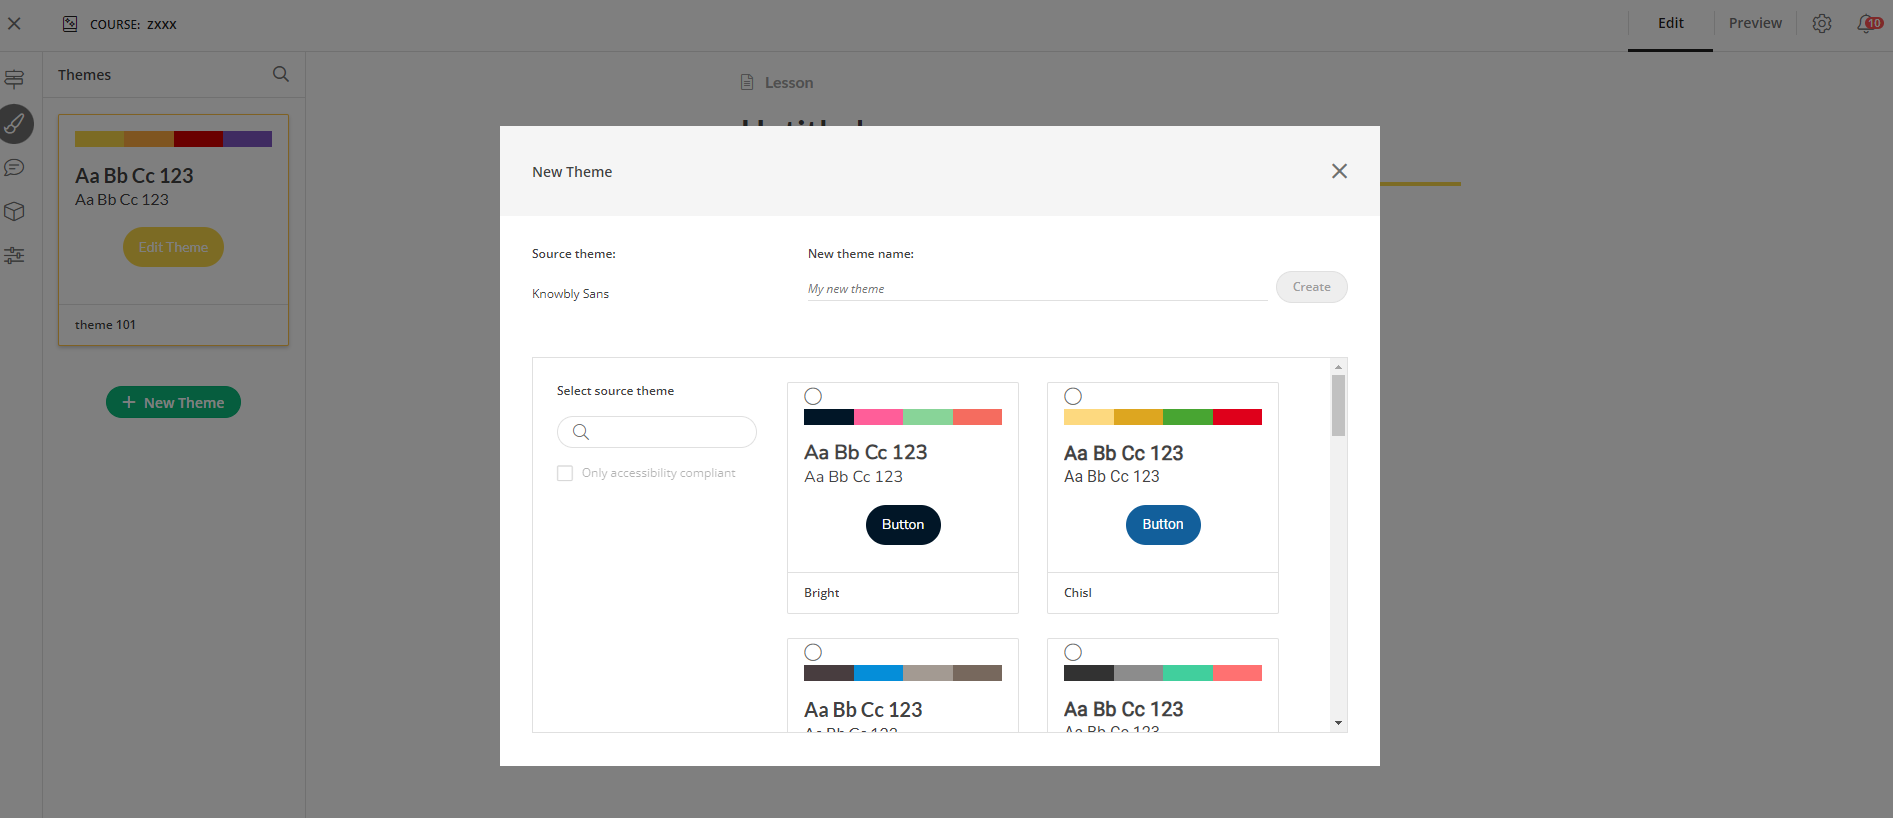Switch to the Edit tab
This screenshot has width=1893, height=818.
pos(1670,23)
